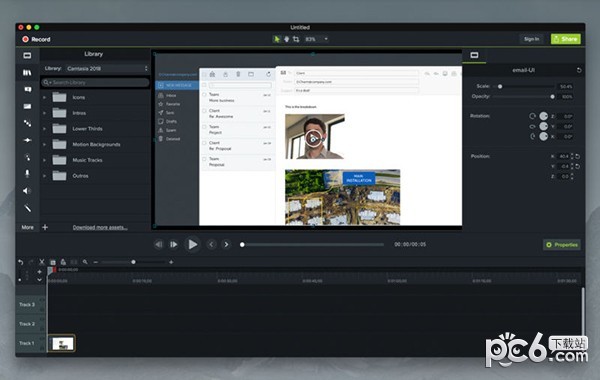The height and width of the screenshot is (380, 600).
Task: Click the timeline zoom slider handle
Action: (x=133, y=262)
